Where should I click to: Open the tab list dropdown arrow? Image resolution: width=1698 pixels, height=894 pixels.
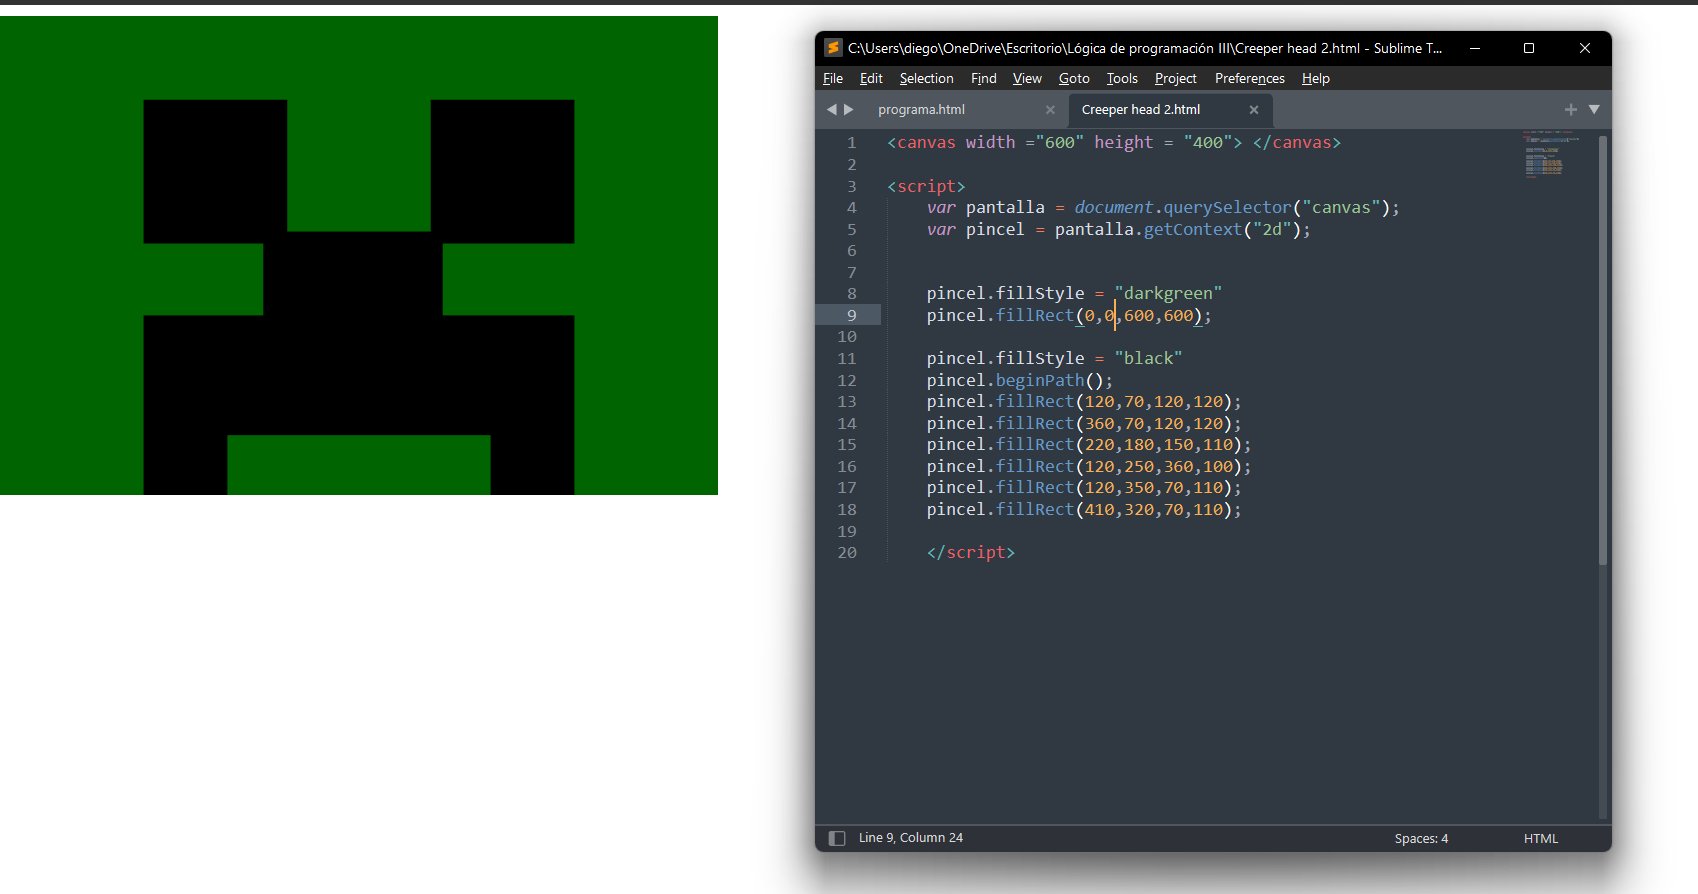pos(1594,109)
